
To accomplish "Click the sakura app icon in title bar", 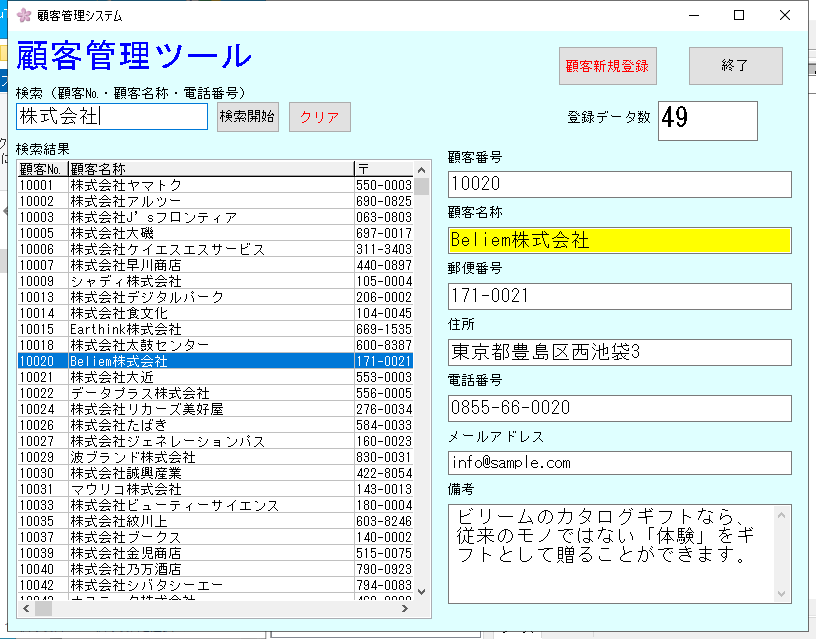I will point(24,15).
